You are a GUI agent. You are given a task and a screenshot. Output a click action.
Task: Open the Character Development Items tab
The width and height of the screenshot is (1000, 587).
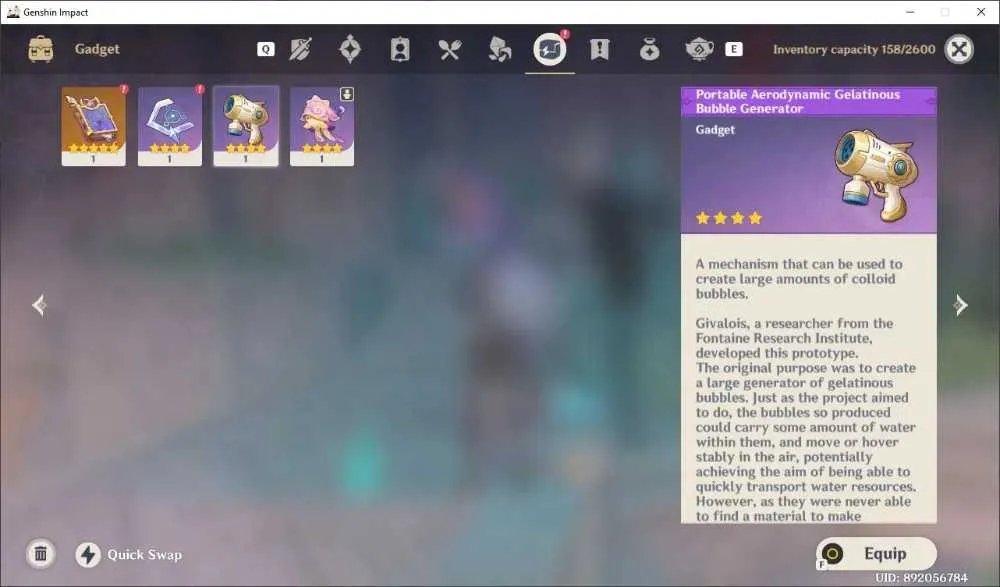pos(400,49)
